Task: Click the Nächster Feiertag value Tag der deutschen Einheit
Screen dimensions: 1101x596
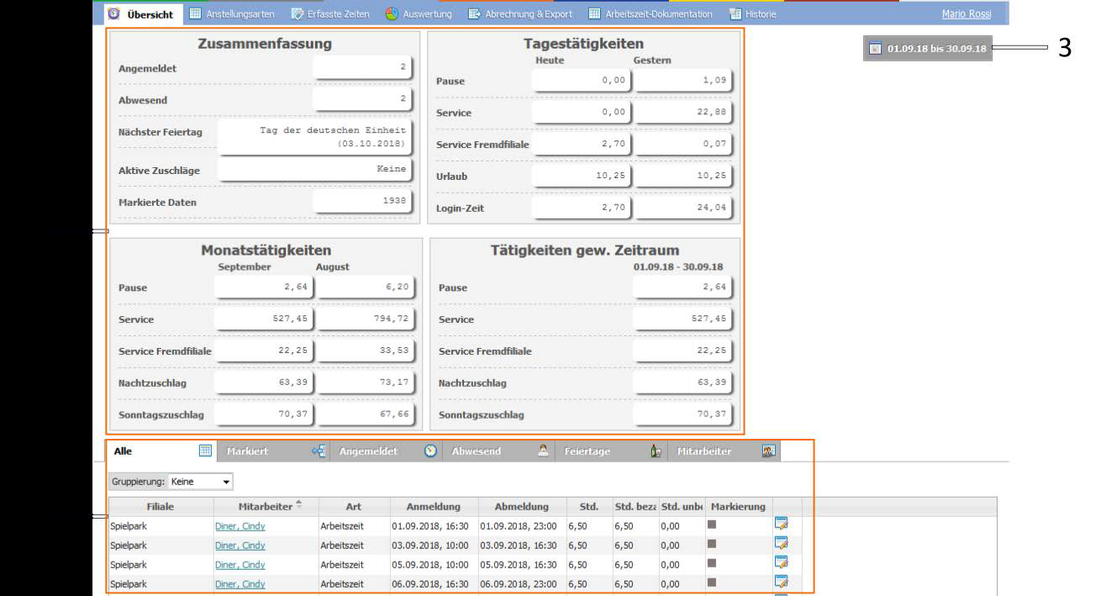Action: tap(315, 136)
